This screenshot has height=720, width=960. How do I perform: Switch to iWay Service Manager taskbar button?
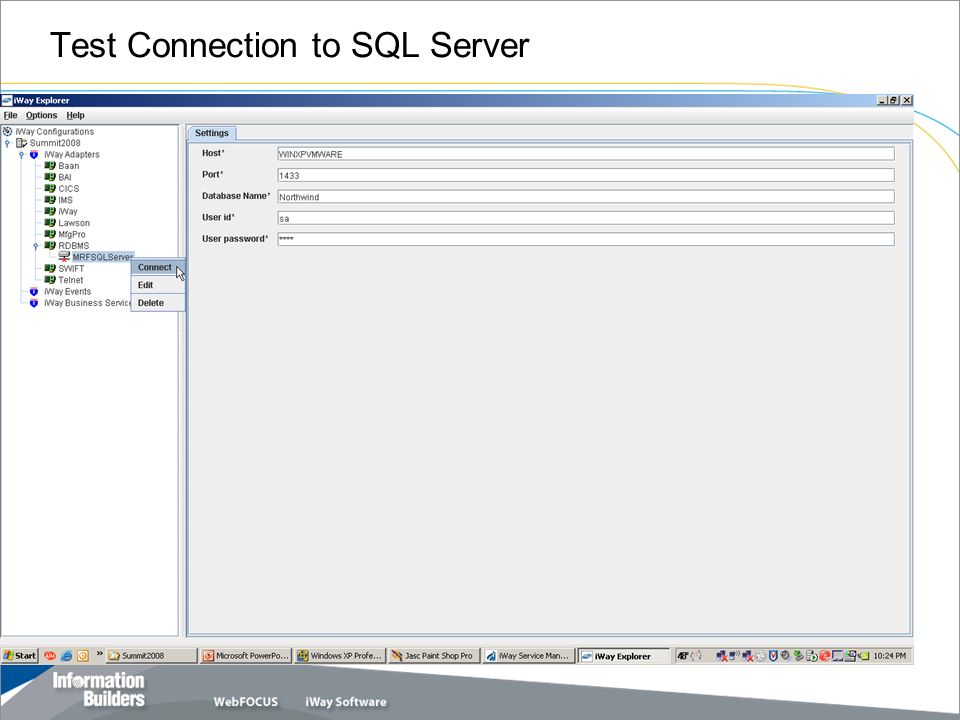coord(528,656)
